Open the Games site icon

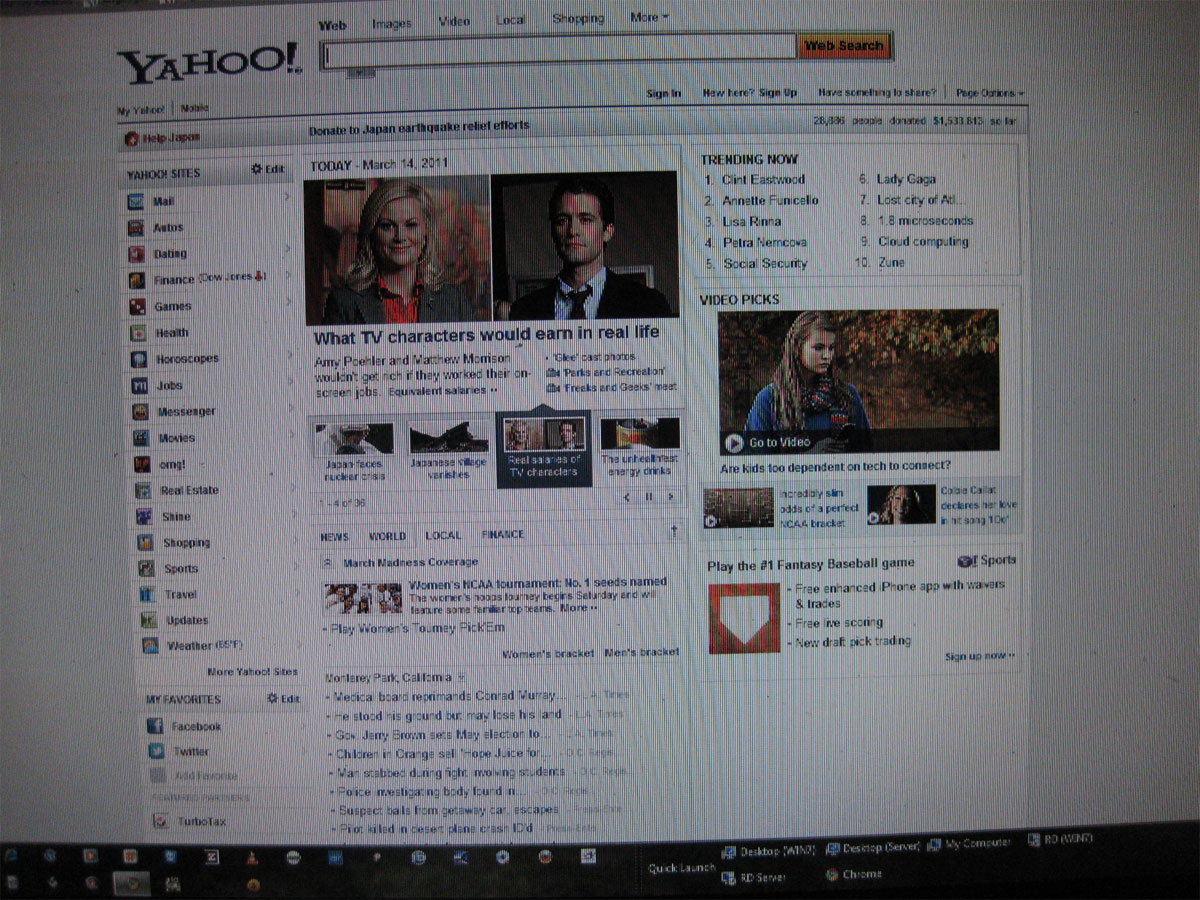point(137,307)
